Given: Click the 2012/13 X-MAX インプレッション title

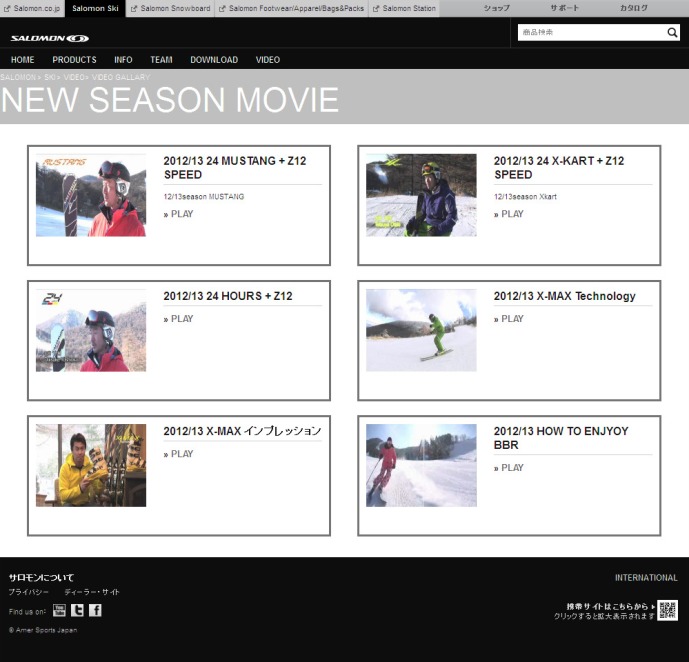Looking at the screenshot, I should tap(242, 431).
